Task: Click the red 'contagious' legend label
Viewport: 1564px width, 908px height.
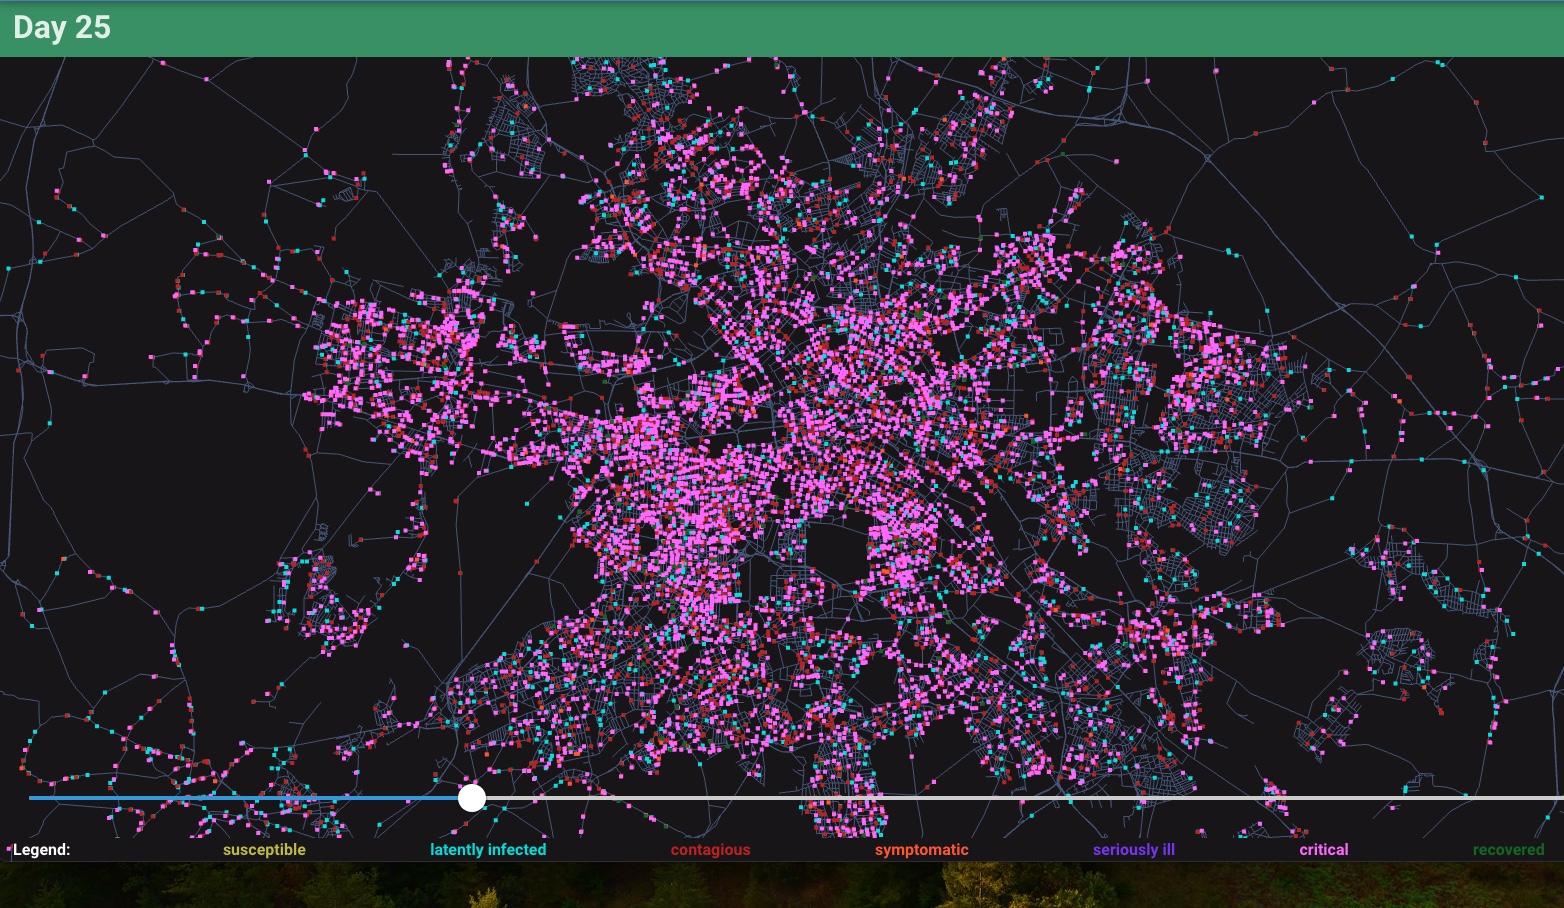Action: click(710, 850)
